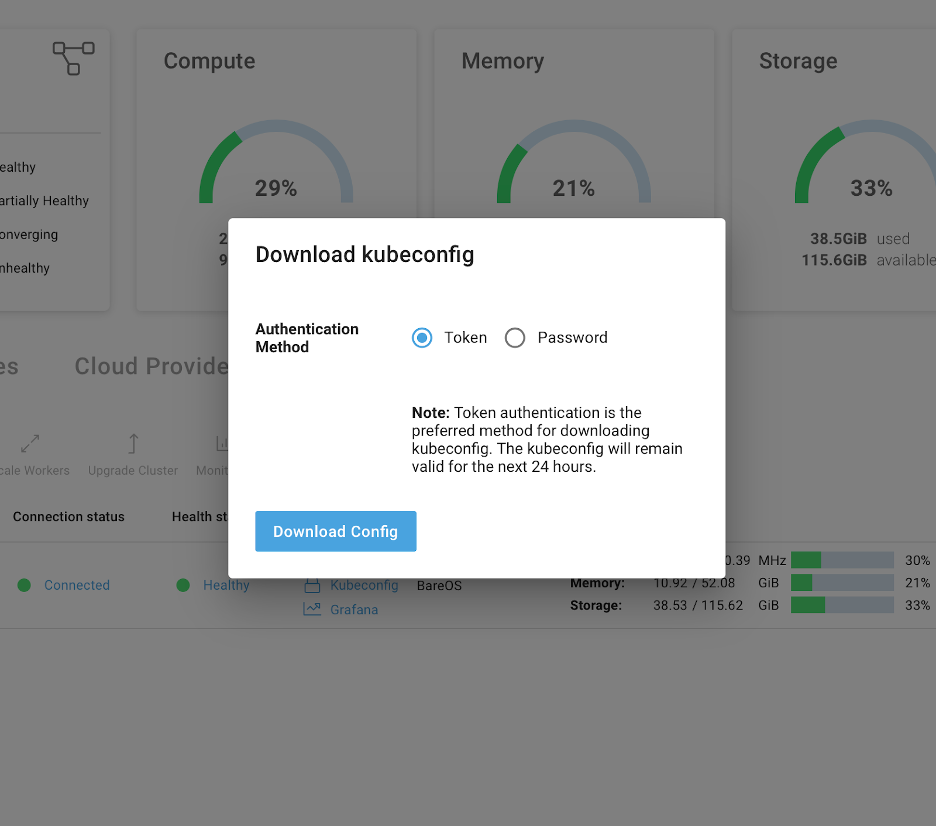Select Token authentication method

pyautogui.click(x=422, y=338)
